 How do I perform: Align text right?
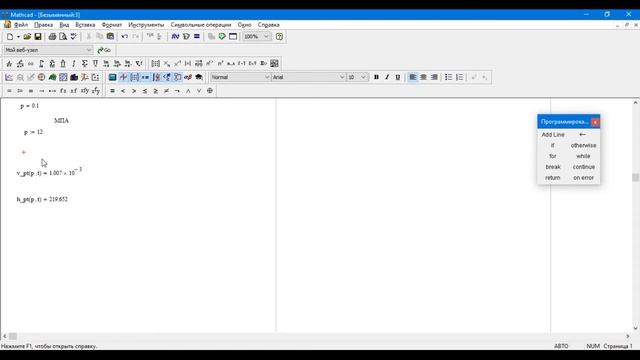pyautogui.click(x=434, y=77)
